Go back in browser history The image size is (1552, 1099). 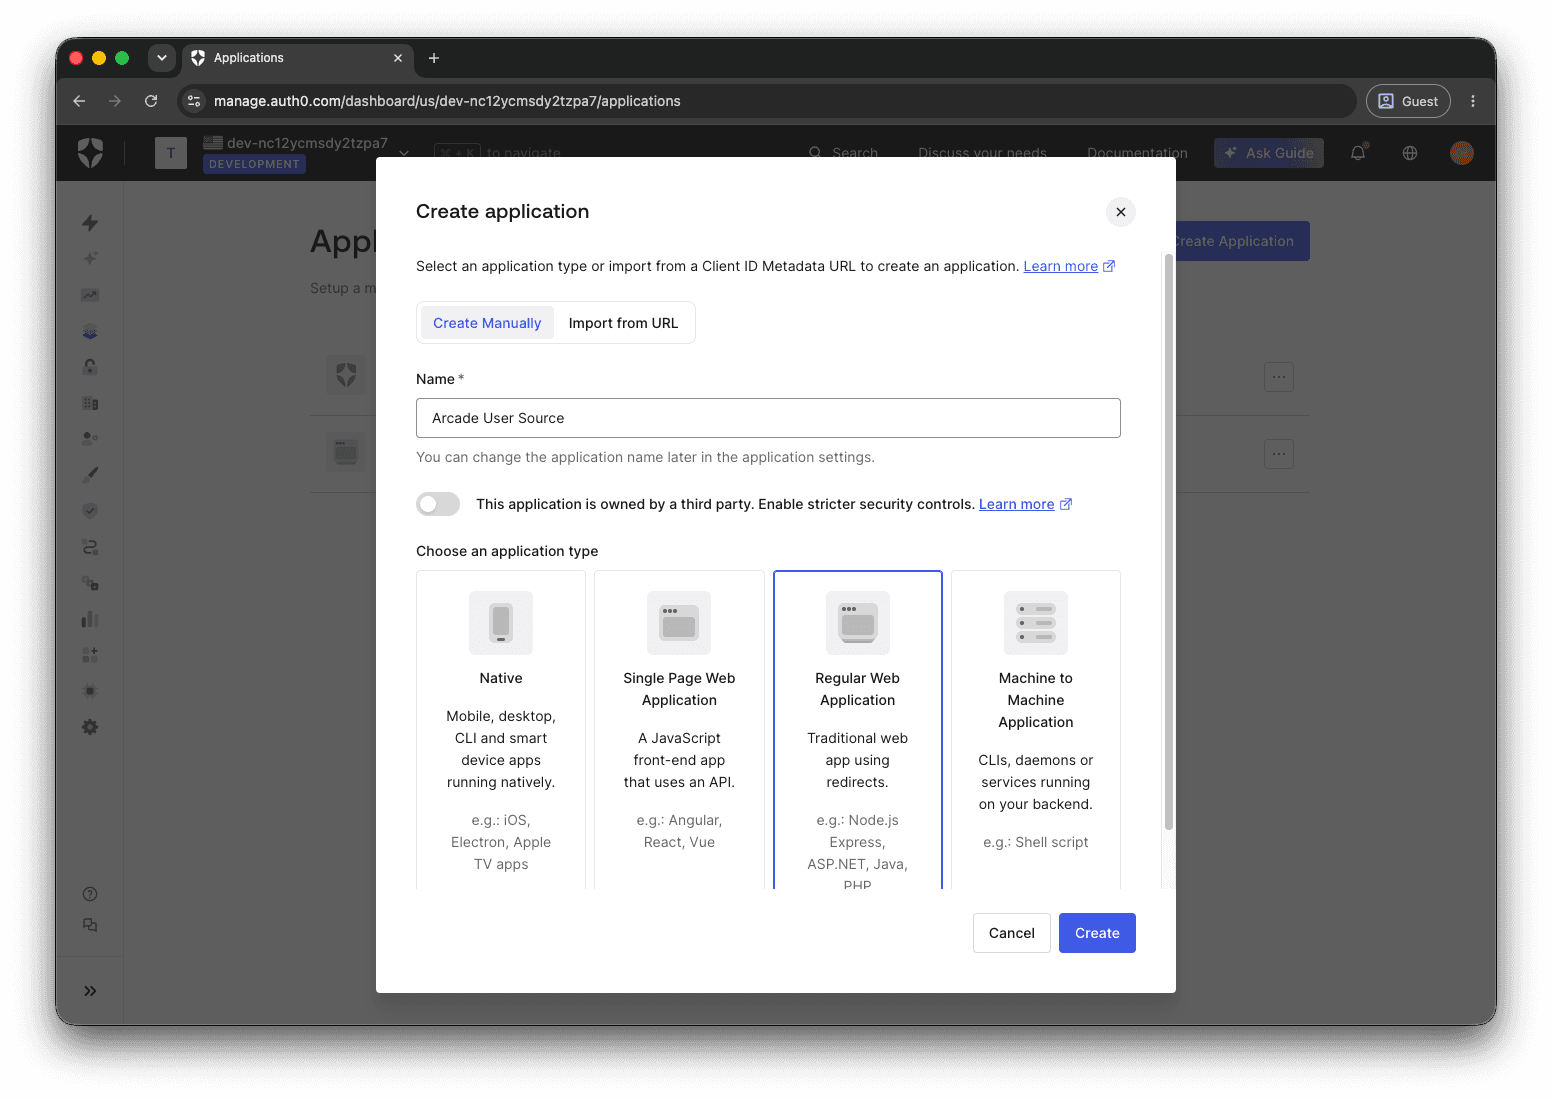[x=79, y=101]
